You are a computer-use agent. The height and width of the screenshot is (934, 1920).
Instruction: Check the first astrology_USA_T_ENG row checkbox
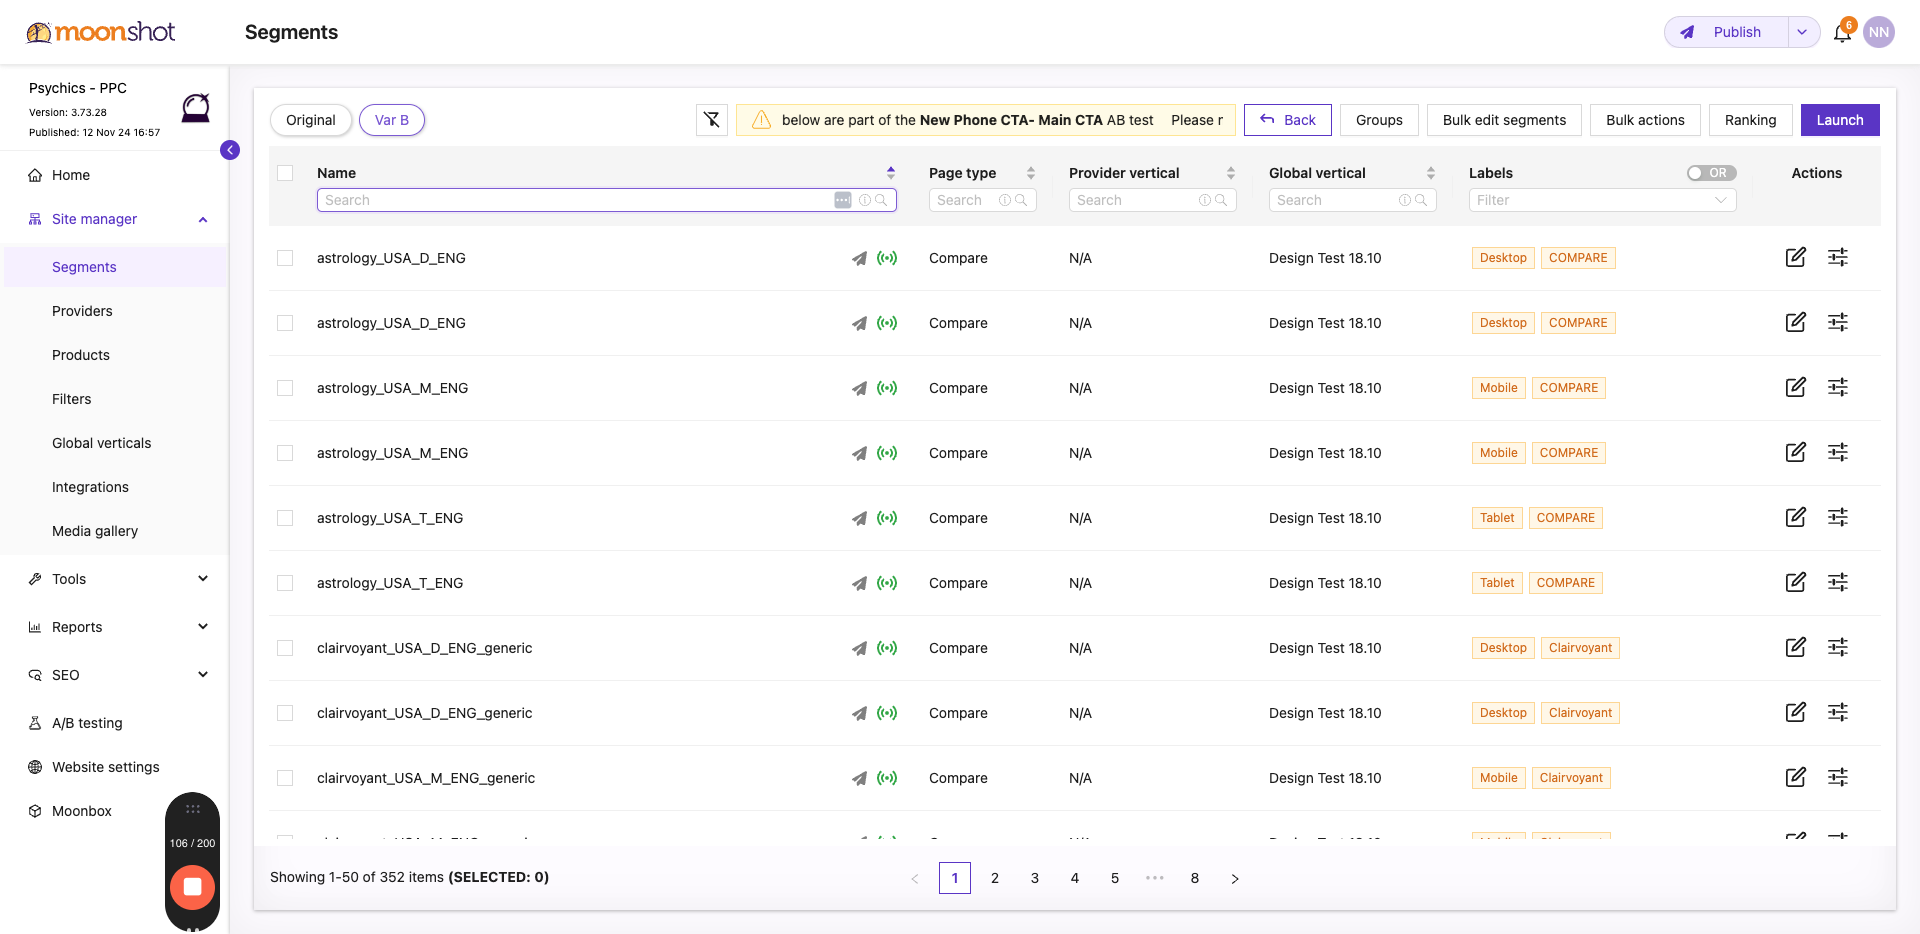(x=285, y=518)
